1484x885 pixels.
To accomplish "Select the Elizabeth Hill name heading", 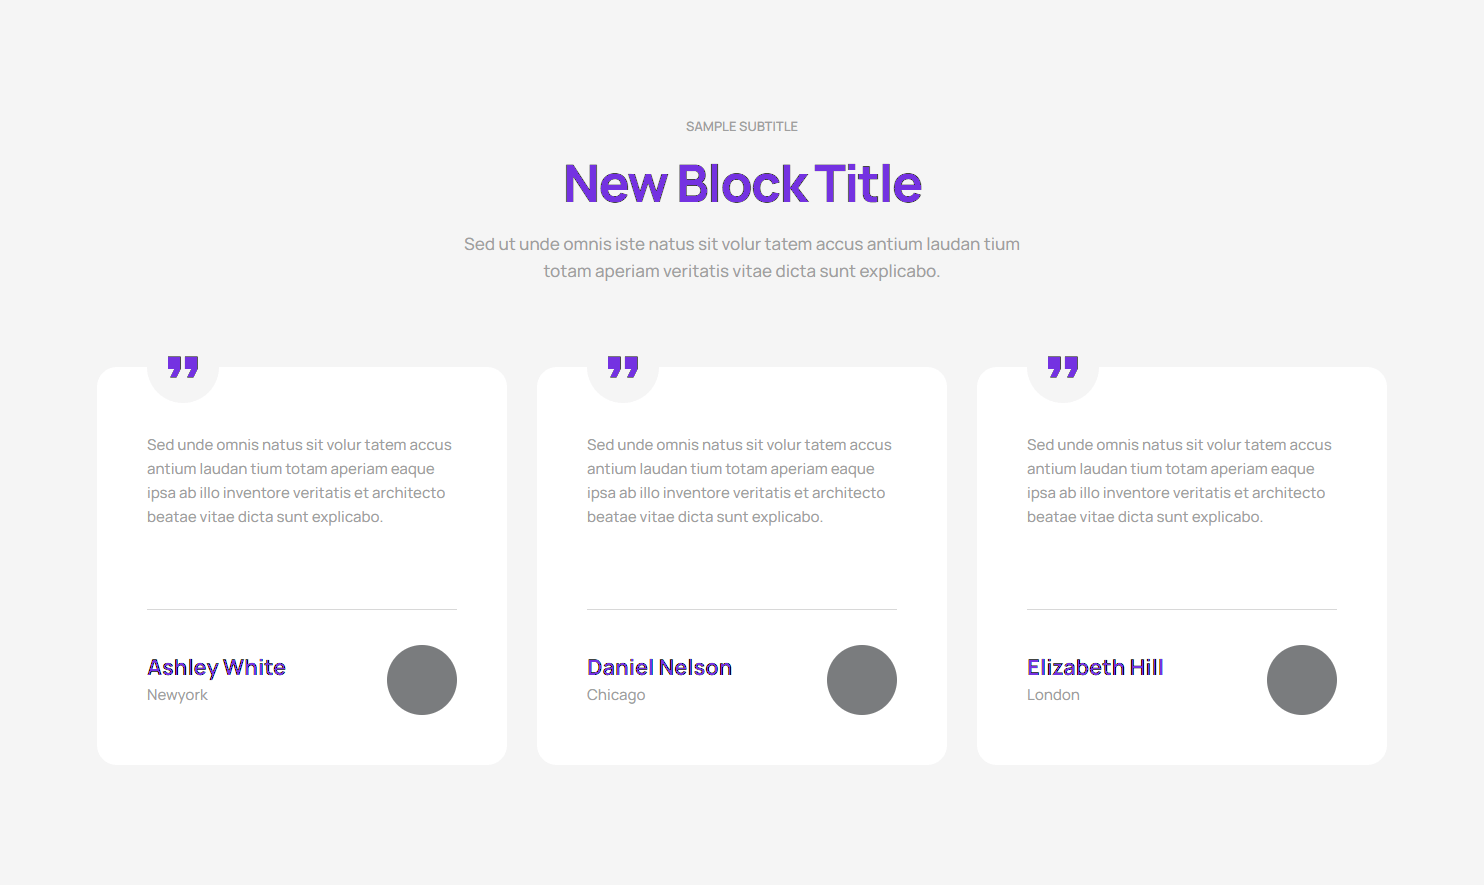I will click(1095, 667).
